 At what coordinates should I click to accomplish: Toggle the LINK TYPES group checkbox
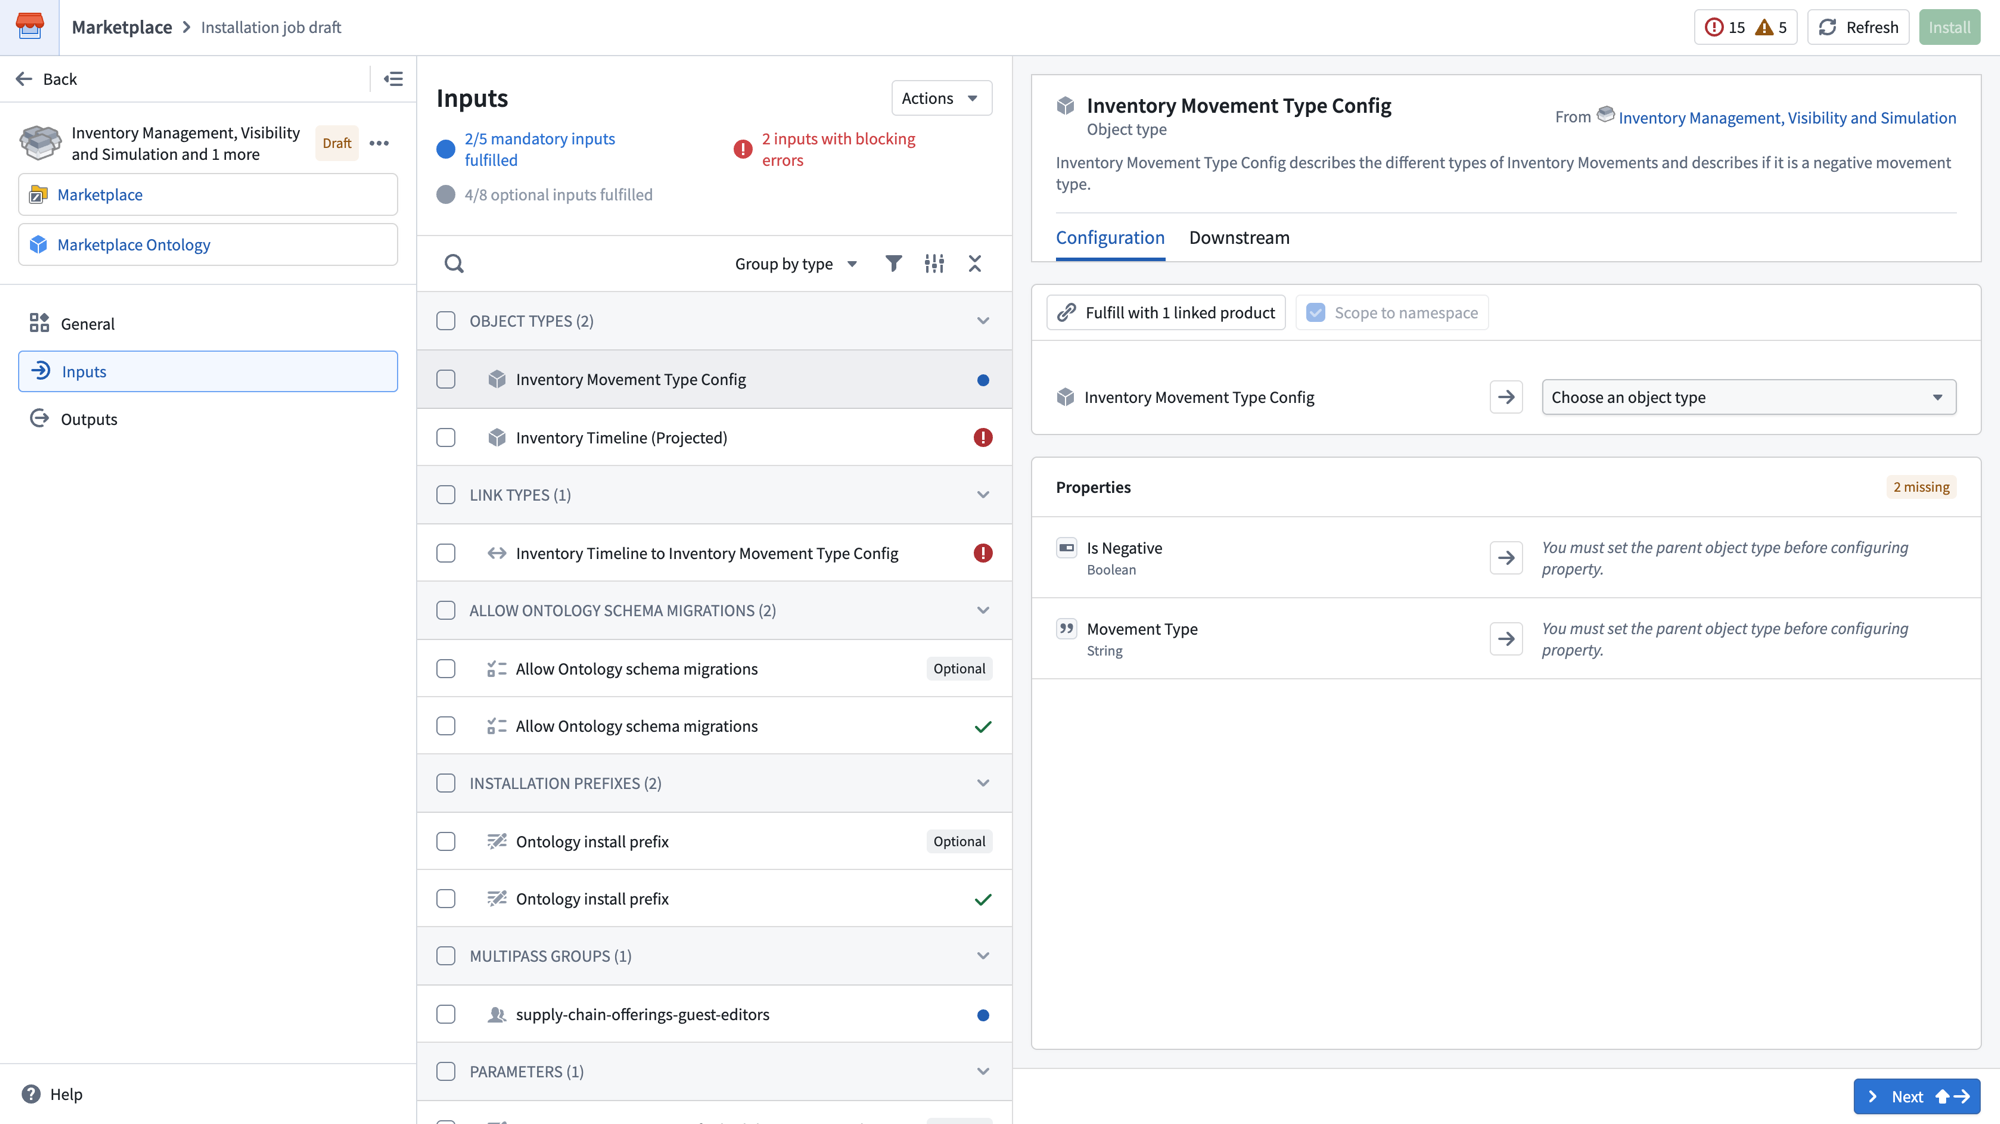click(x=446, y=495)
